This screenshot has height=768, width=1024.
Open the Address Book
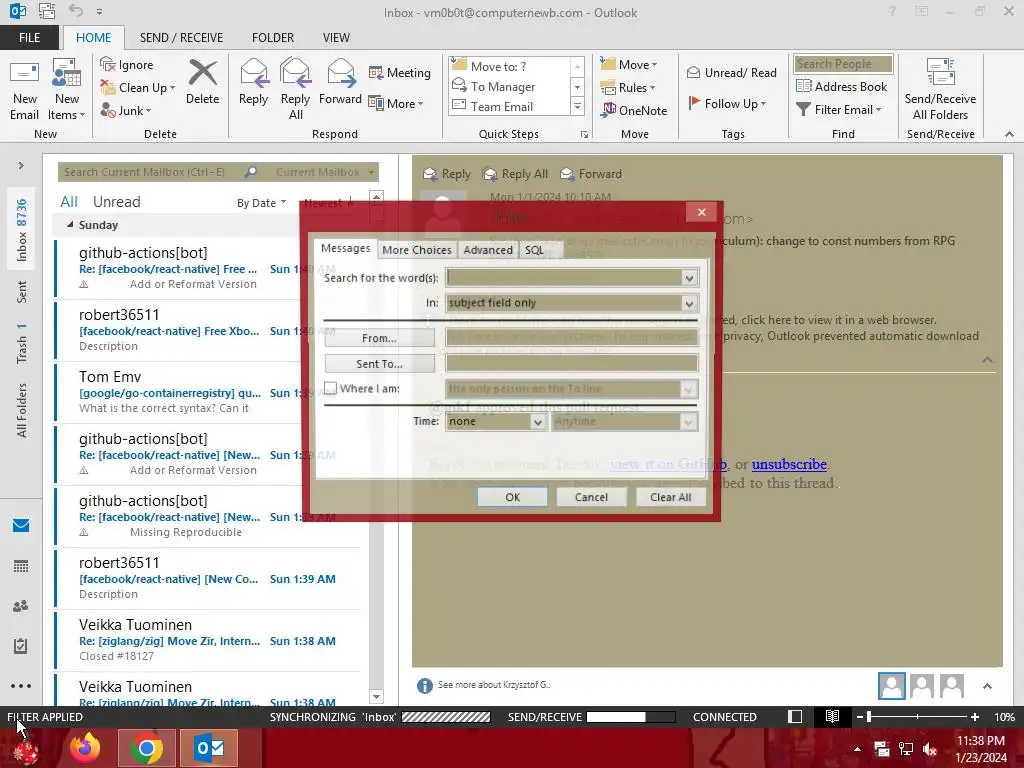point(842,86)
